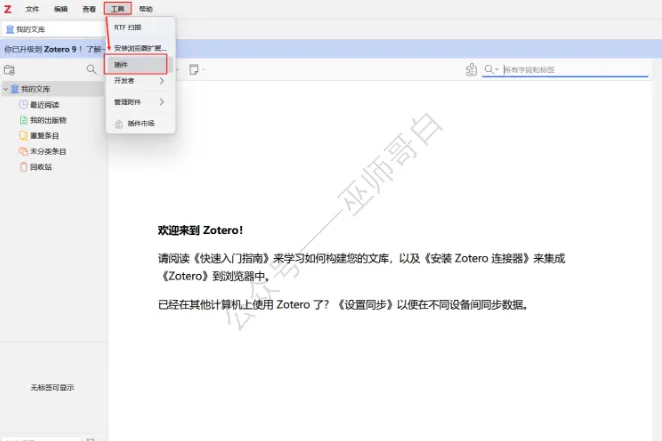This screenshot has width=662, height=441.
Task: Open the 帮助 menu
Action: tap(146, 9)
